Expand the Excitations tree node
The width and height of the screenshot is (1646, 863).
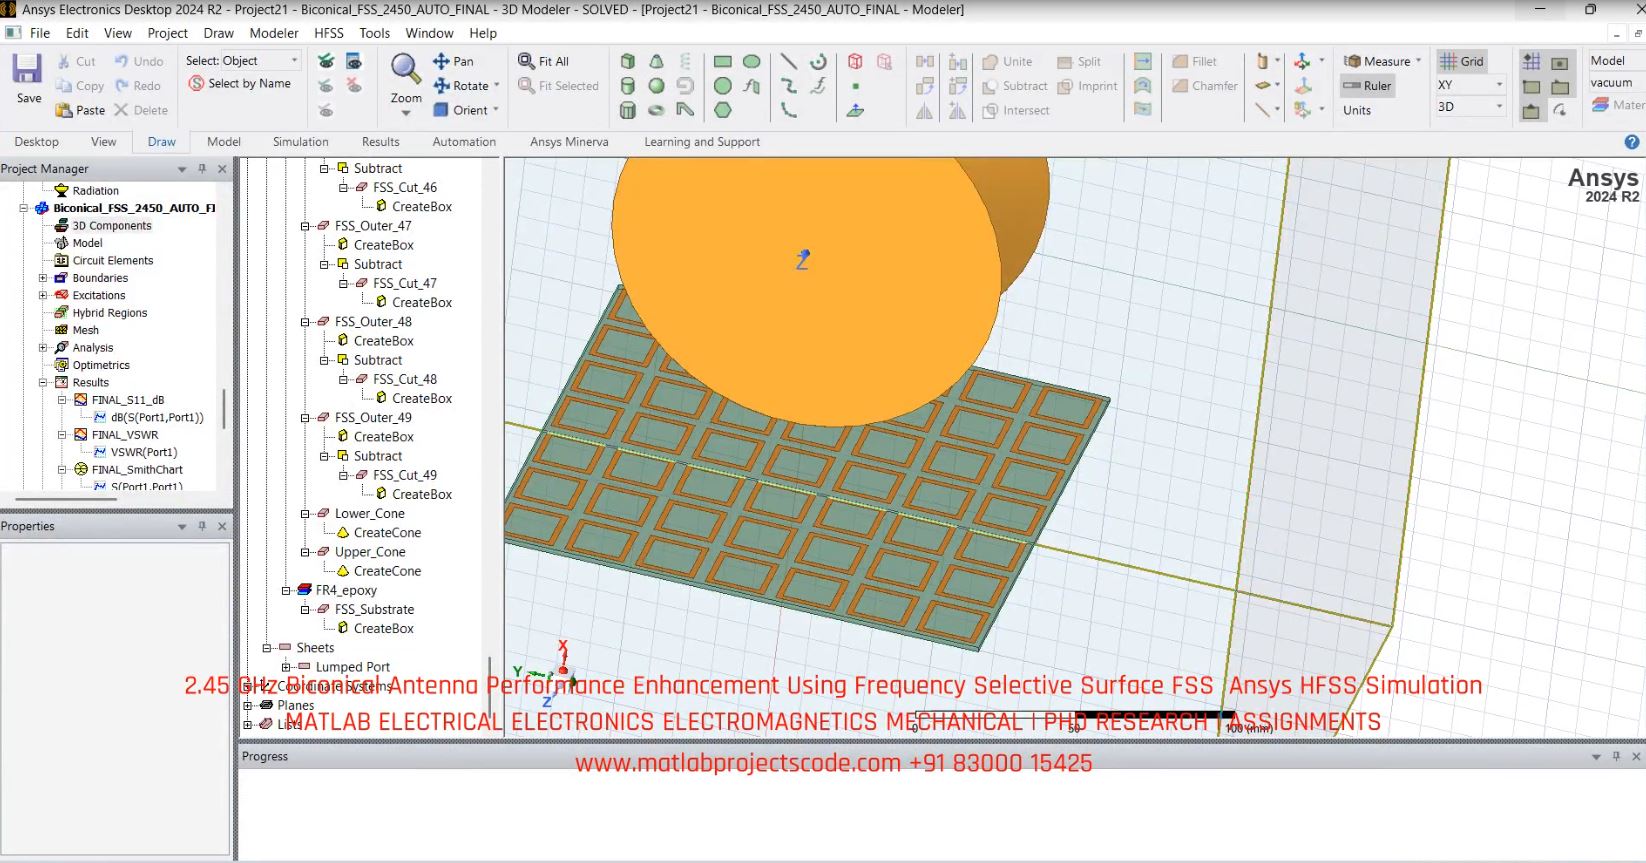pyautogui.click(x=43, y=295)
